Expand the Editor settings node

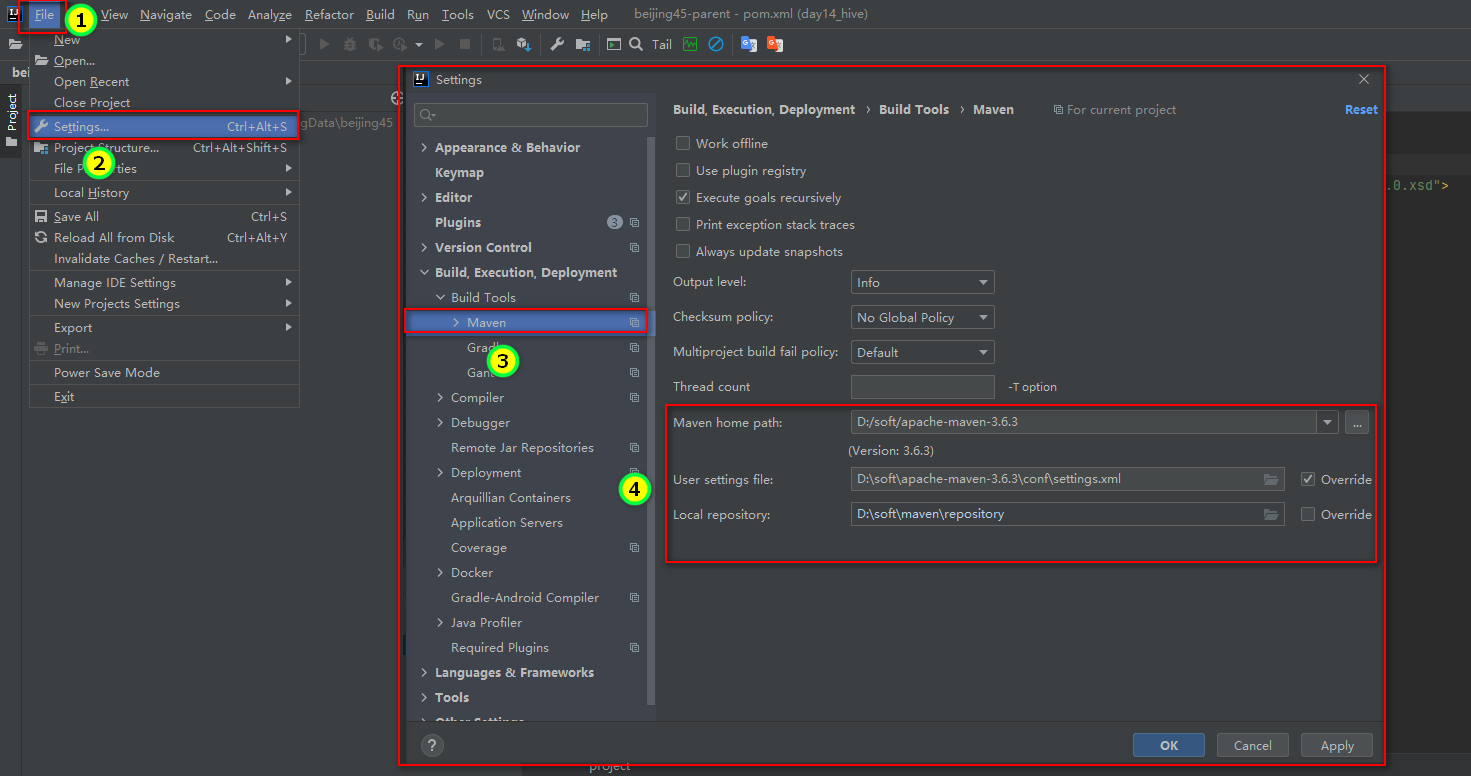[x=424, y=198]
